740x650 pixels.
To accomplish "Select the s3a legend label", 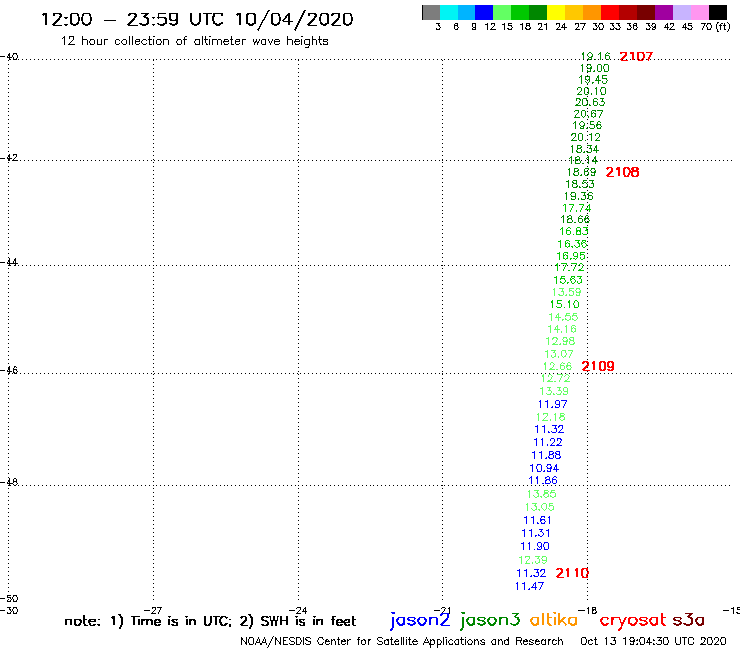I will [x=688, y=620].
